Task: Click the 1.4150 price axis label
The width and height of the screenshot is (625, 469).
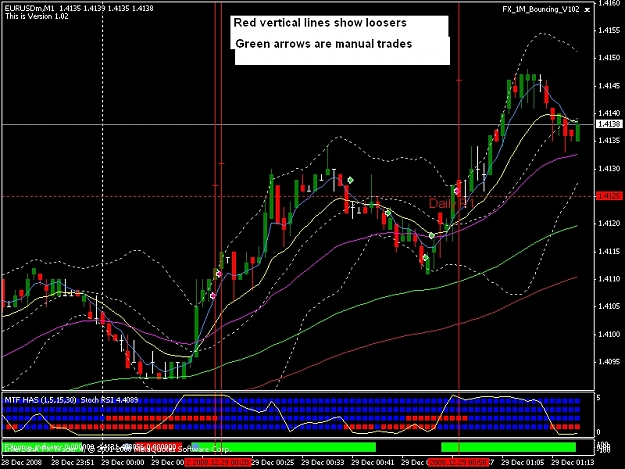Action: [609, 58]
